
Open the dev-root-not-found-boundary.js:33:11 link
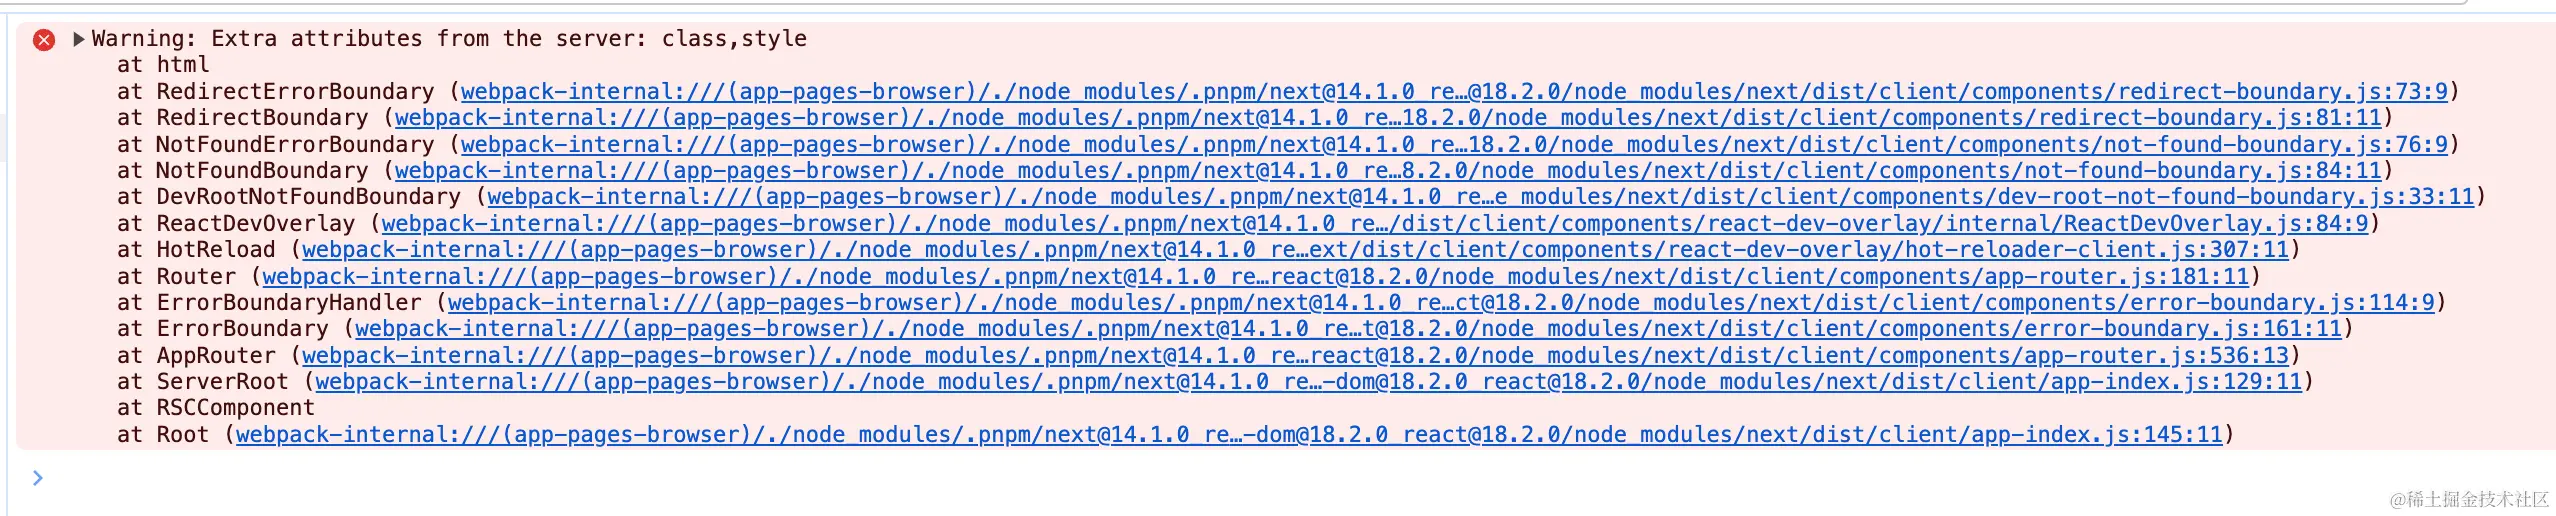click(1481, 197)
